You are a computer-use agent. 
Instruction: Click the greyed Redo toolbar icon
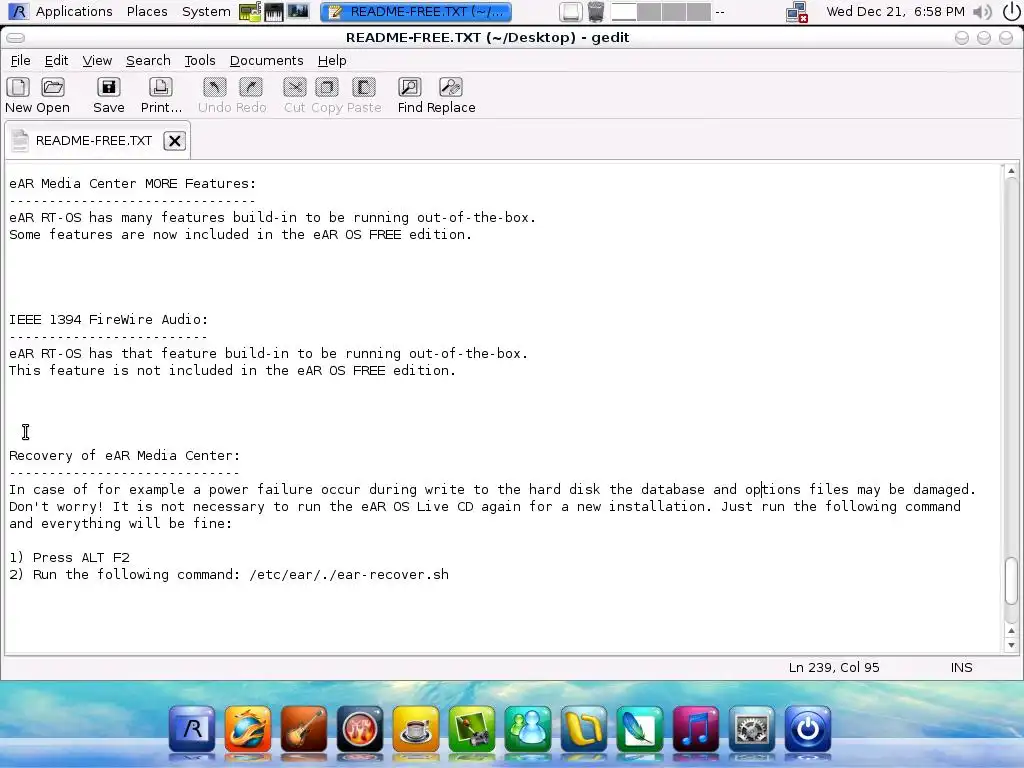click(x=251, y=95)
